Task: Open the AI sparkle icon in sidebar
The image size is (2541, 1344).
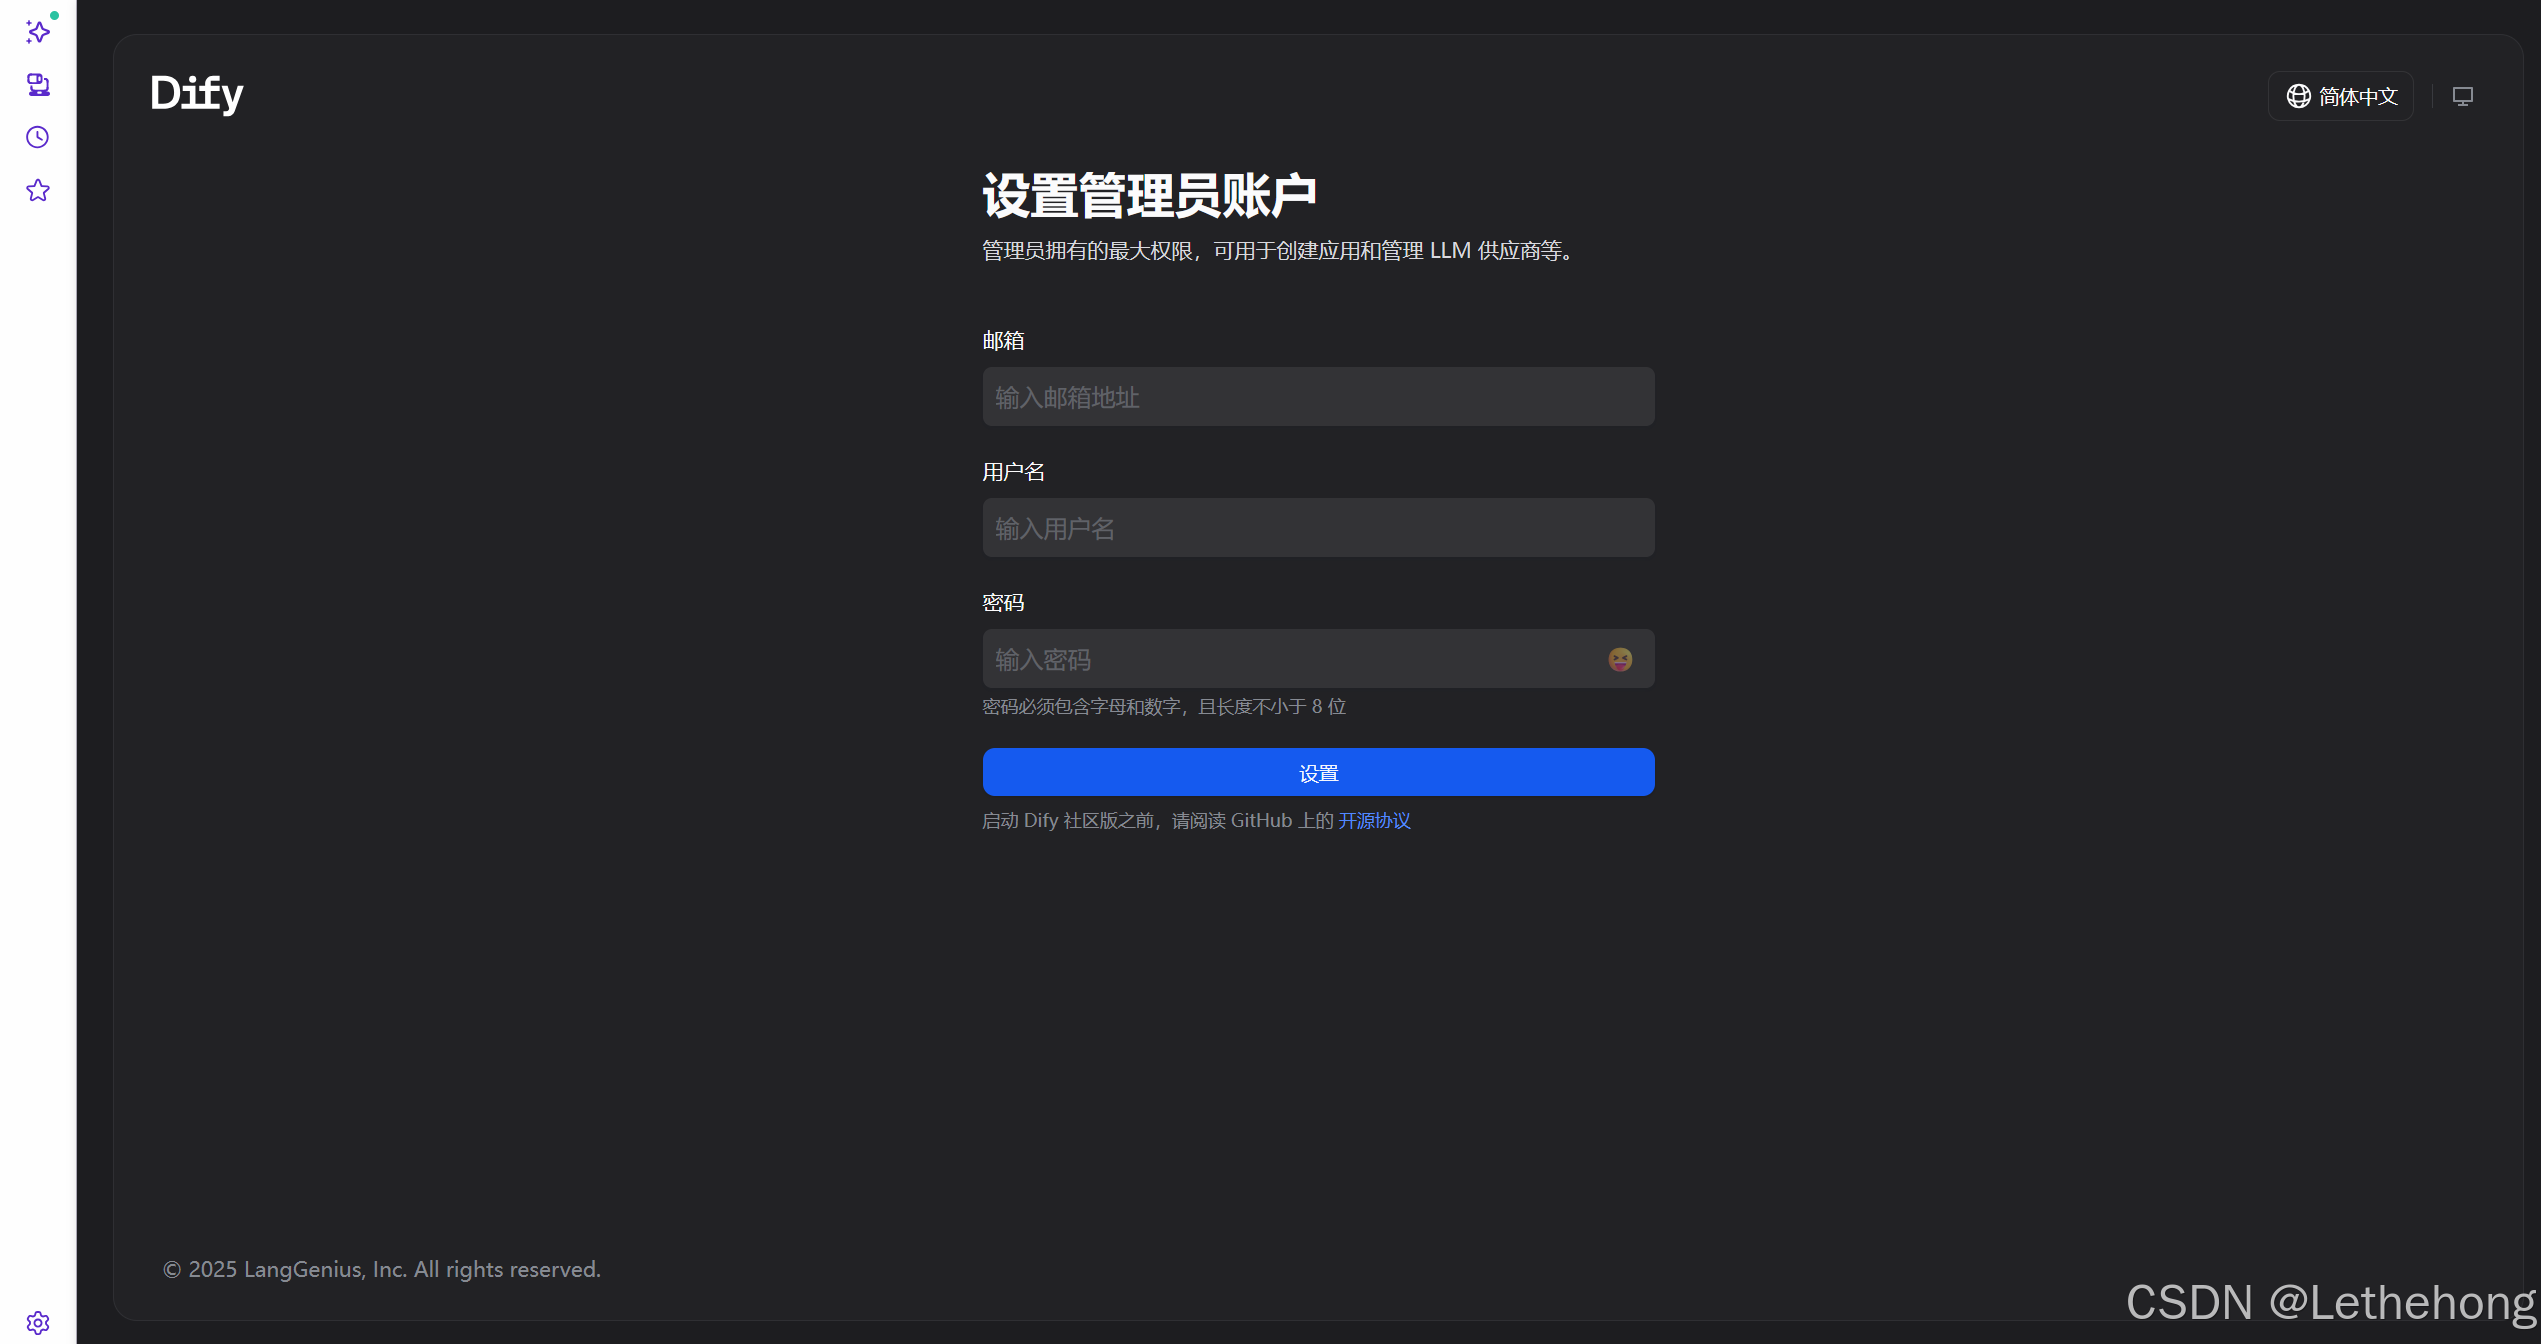Action: click(x=38, y=32)
